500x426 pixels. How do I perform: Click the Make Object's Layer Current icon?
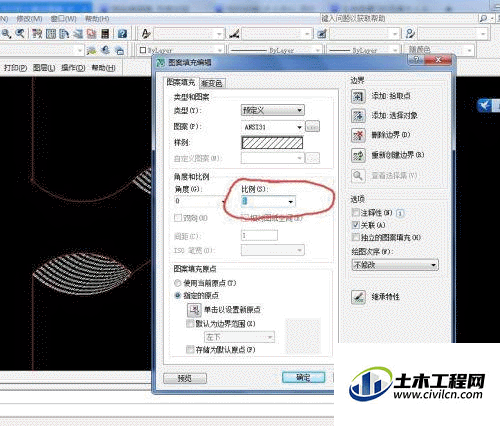(91, 51)
